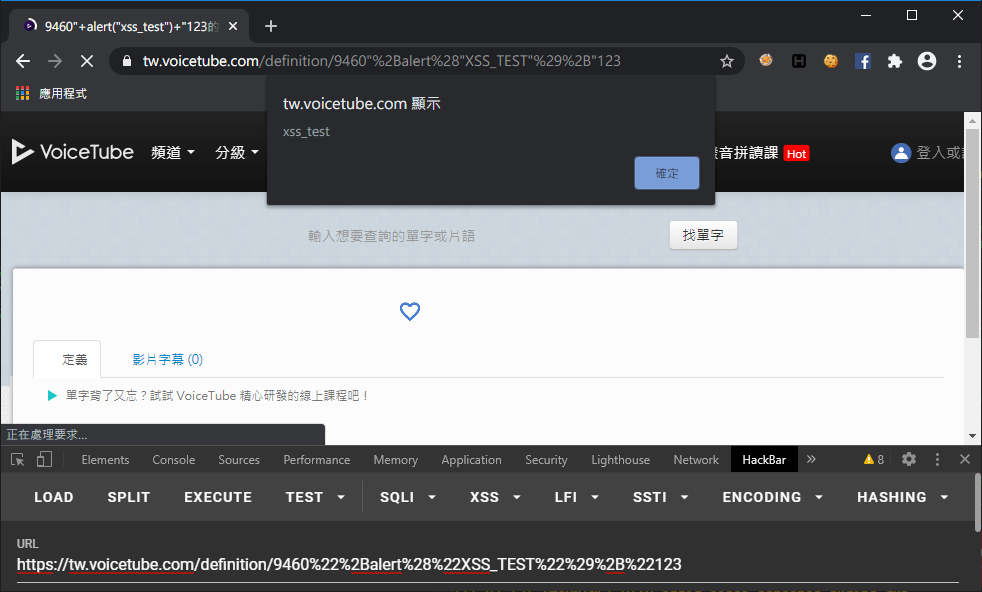This screenshot has height=592, width=982.
Task: Click the blue play triangle beside course promo
Action: 53,396
